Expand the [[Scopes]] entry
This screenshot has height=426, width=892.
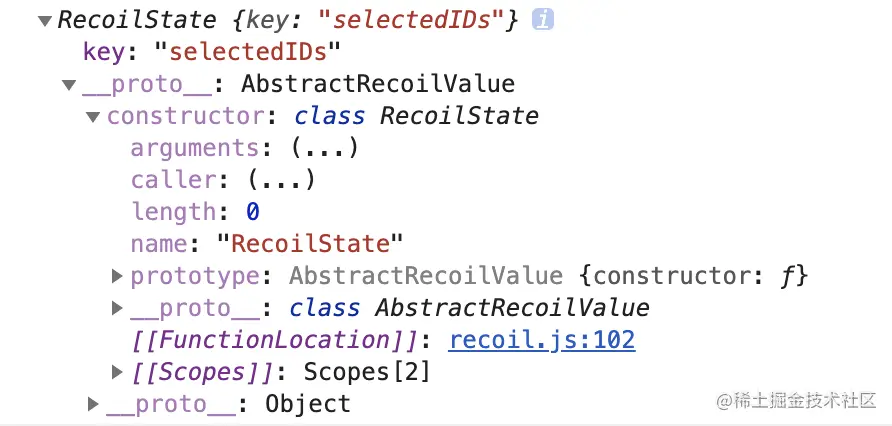pyautogui.click(x=117, y=373)
